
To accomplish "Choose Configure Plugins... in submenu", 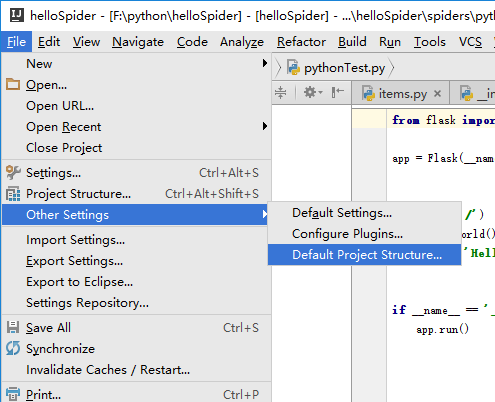I will tap(365, 234).
